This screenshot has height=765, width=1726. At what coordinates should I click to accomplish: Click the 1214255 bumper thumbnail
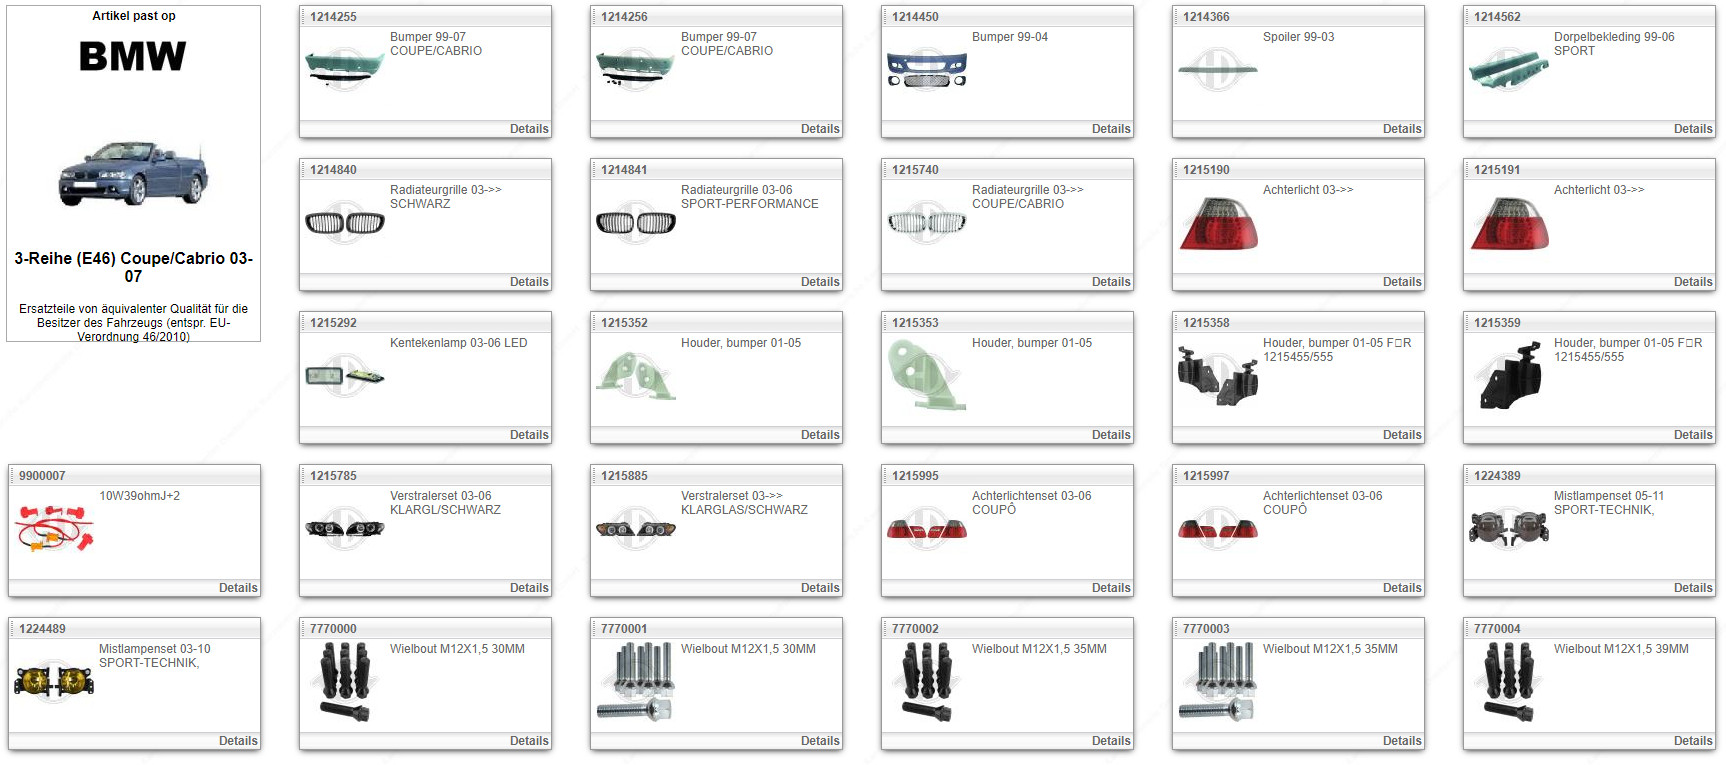(x=344, y=67)
